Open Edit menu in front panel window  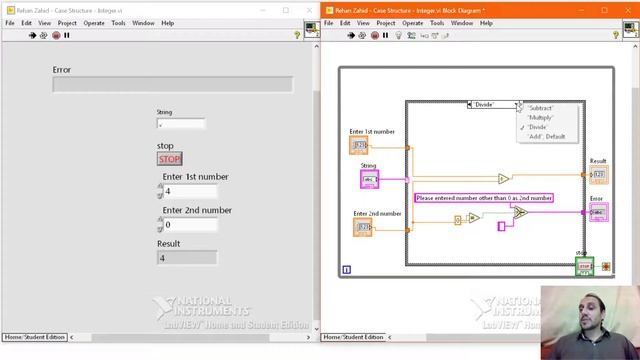(x=27, y=23)
